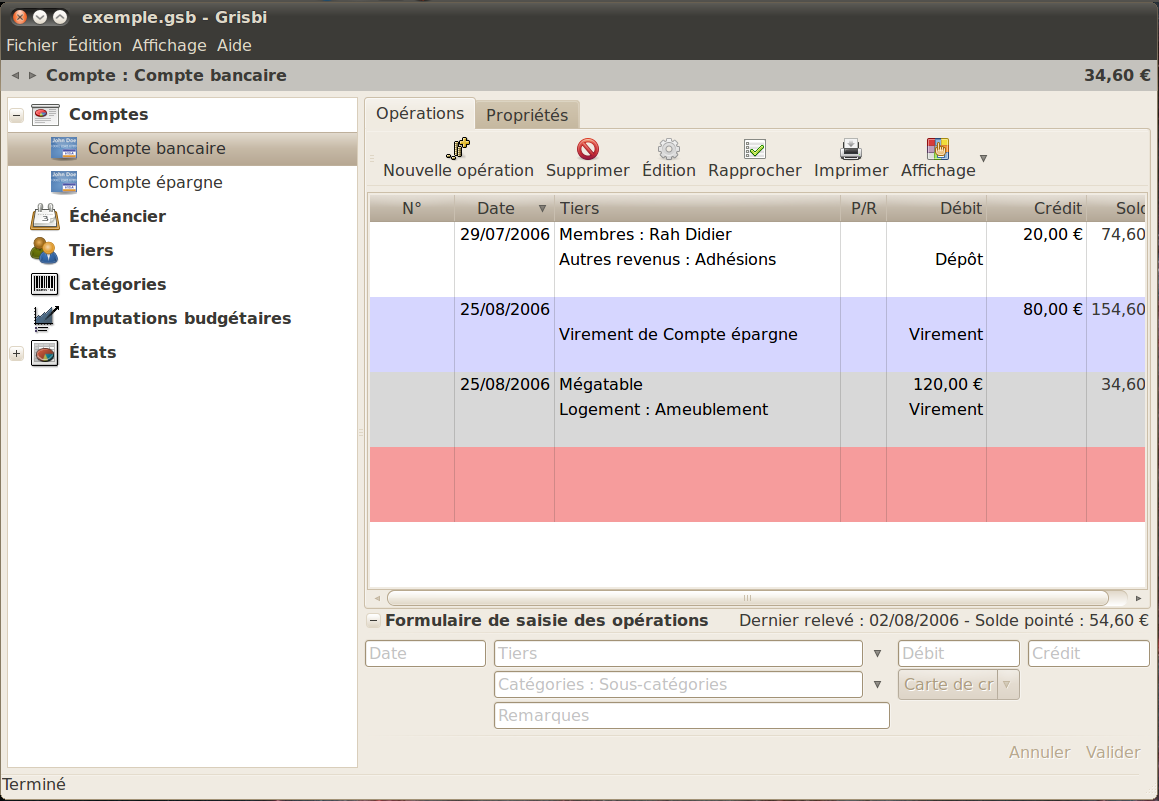Screen dimensions: 1159x801
Task: Click the Imprimer printer icon
Action: coord(851,149)
